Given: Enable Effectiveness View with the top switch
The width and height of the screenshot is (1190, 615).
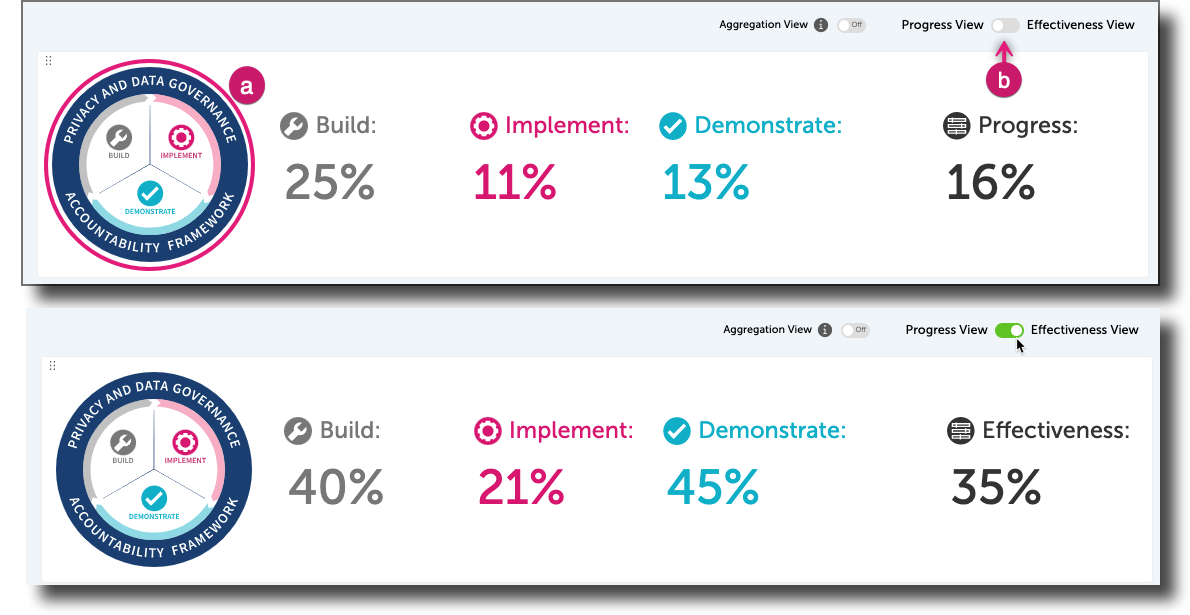Looking at the screenshot, I should pos(1004,24).
